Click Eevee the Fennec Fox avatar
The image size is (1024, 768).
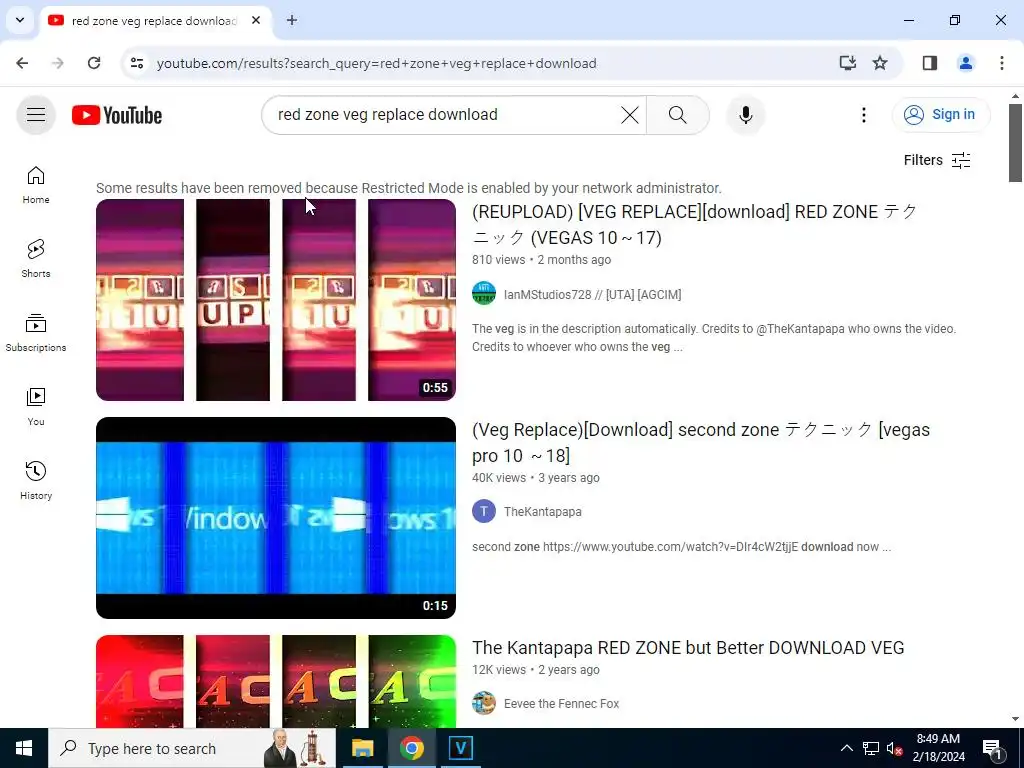point(484,703)
